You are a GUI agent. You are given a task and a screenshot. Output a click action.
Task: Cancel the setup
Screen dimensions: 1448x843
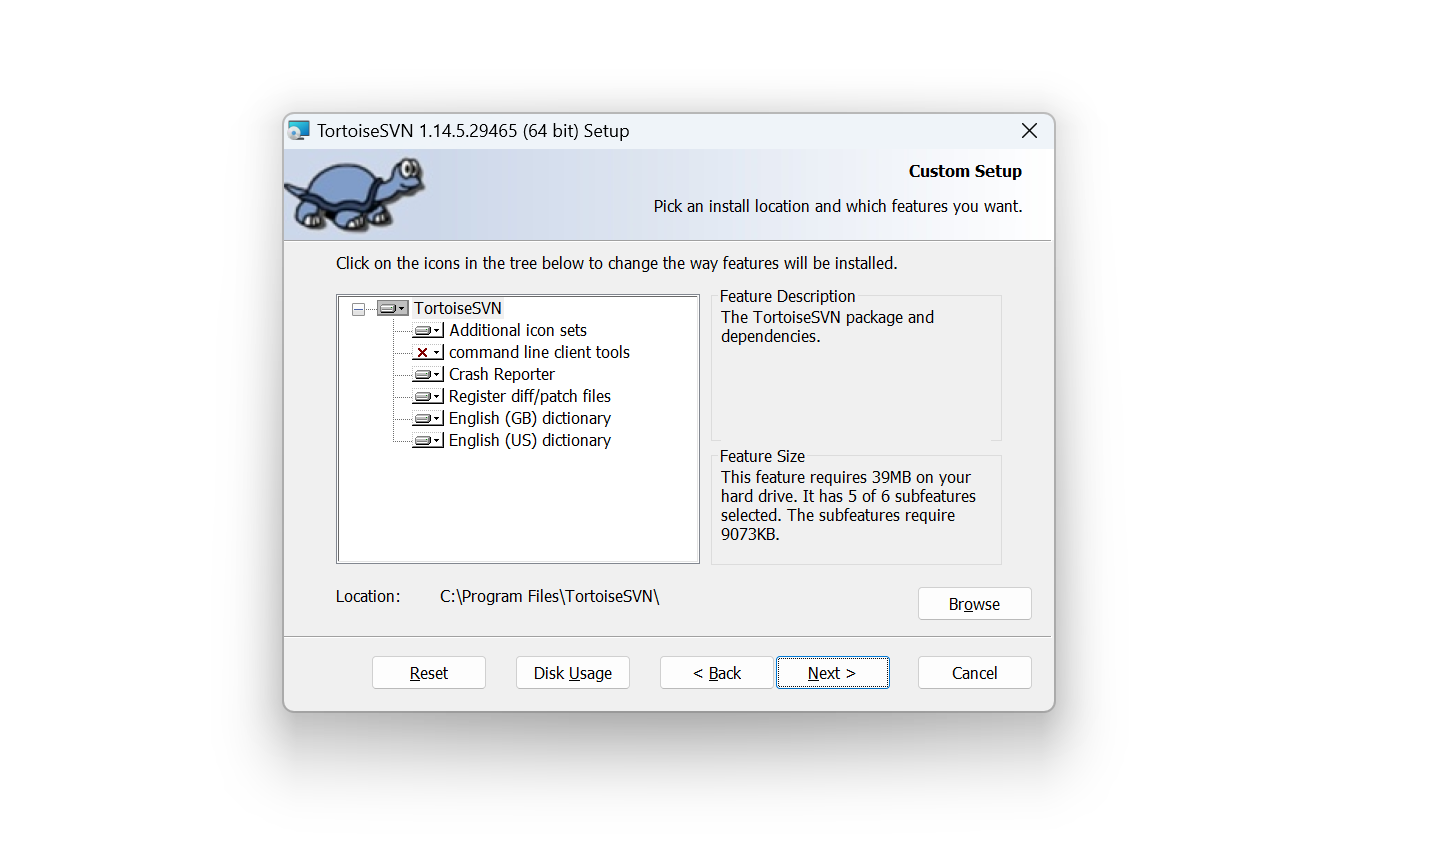point(974,673)
